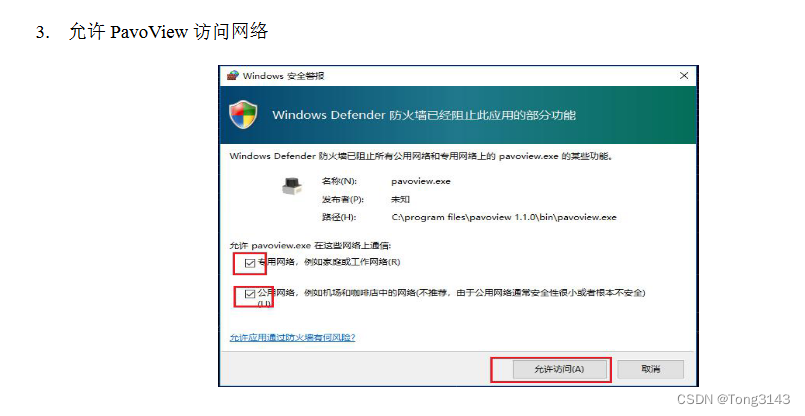The height and width of the screenshot is (416, 805).
Task: Click the 路径(H) label
Action: pos(339,217)
